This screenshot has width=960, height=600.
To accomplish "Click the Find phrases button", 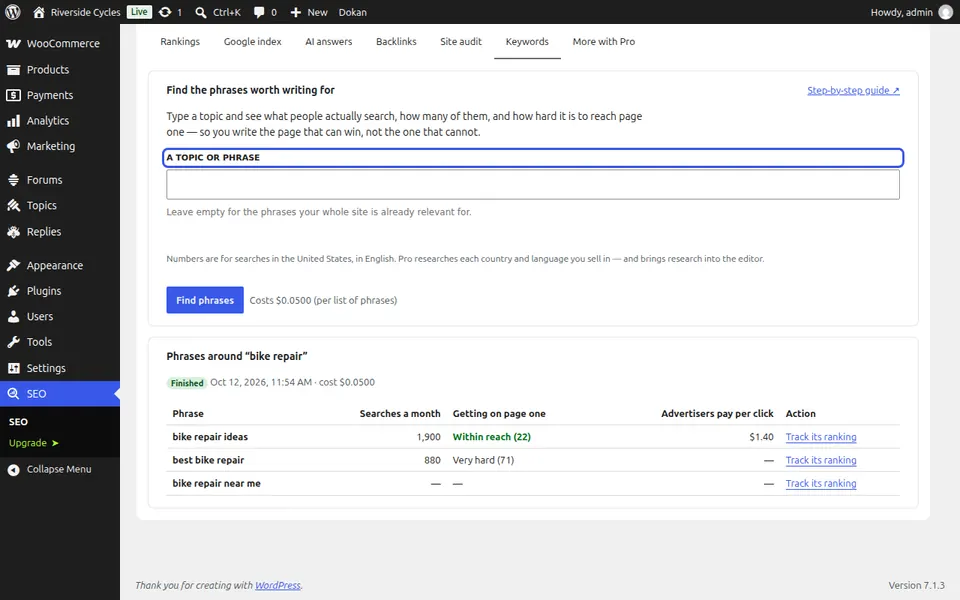I will pyautogui.click(x=205, y=300).
